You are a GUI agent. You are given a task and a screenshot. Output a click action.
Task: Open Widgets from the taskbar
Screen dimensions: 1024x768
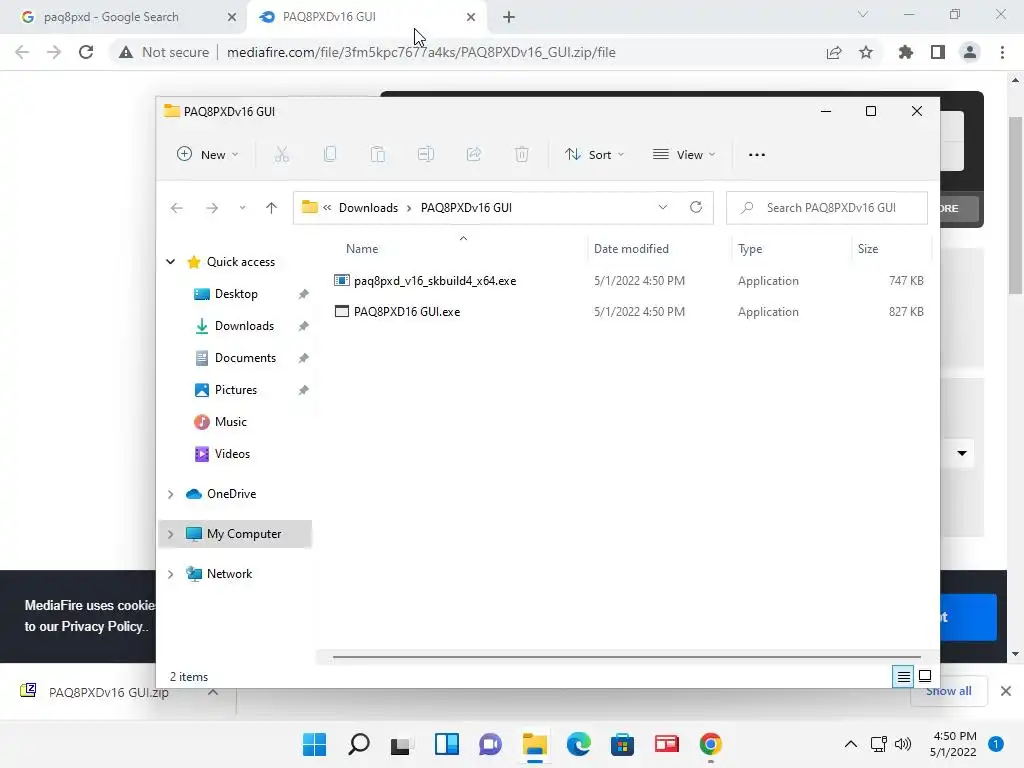coord(447,744)
